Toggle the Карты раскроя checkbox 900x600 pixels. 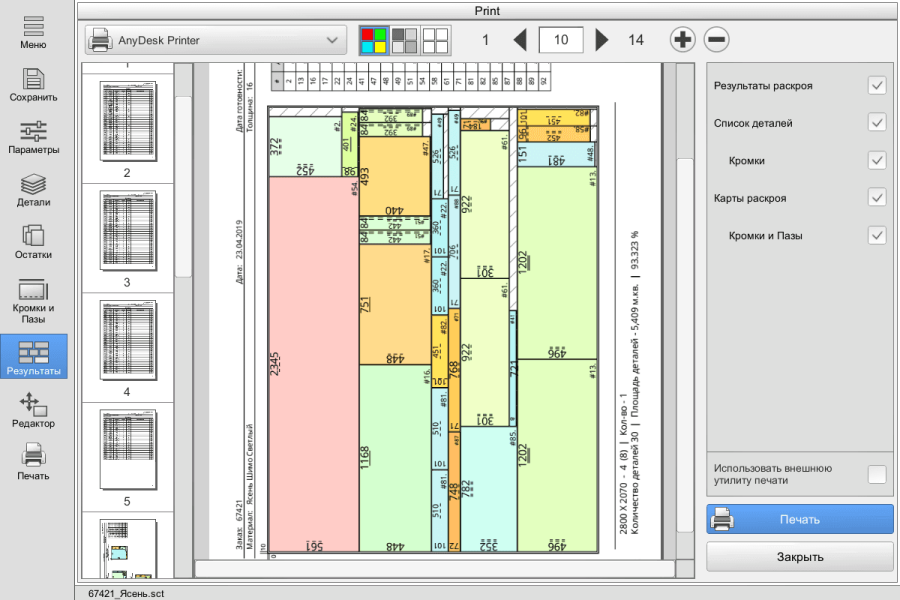876,198
